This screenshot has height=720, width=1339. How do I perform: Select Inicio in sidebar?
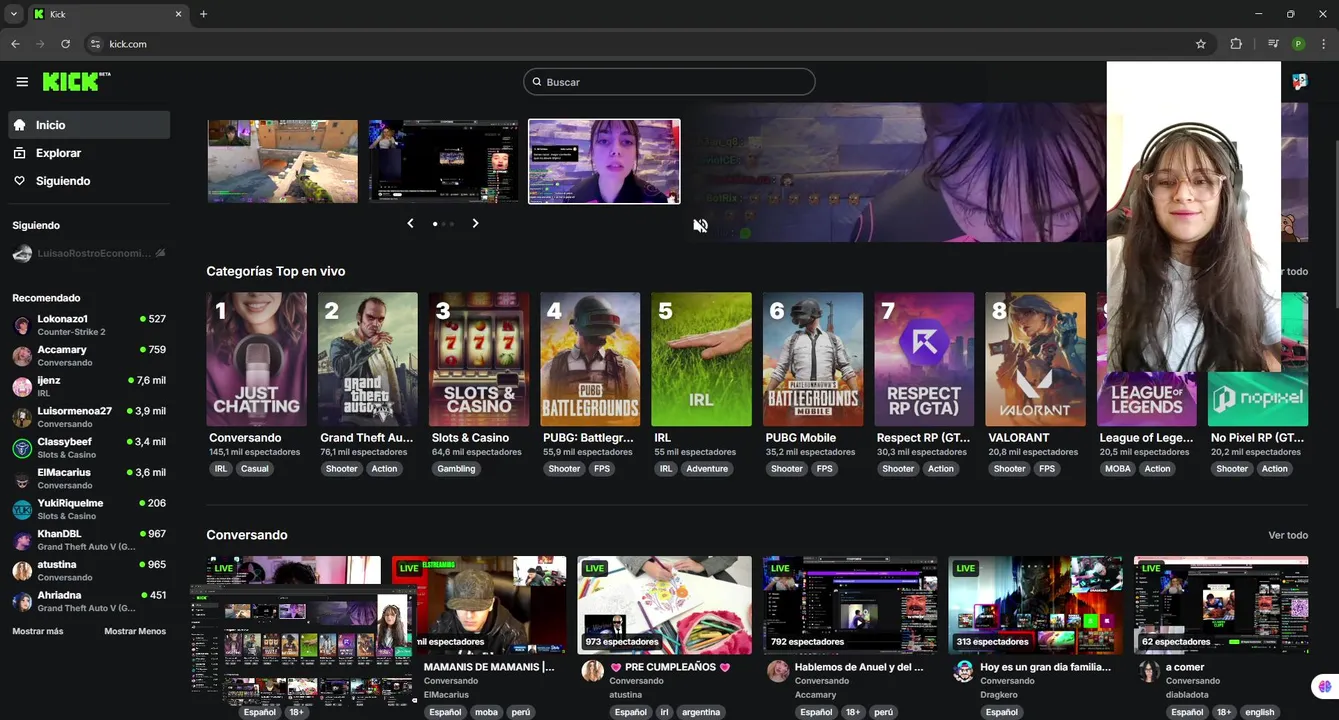tap(89, 125)
